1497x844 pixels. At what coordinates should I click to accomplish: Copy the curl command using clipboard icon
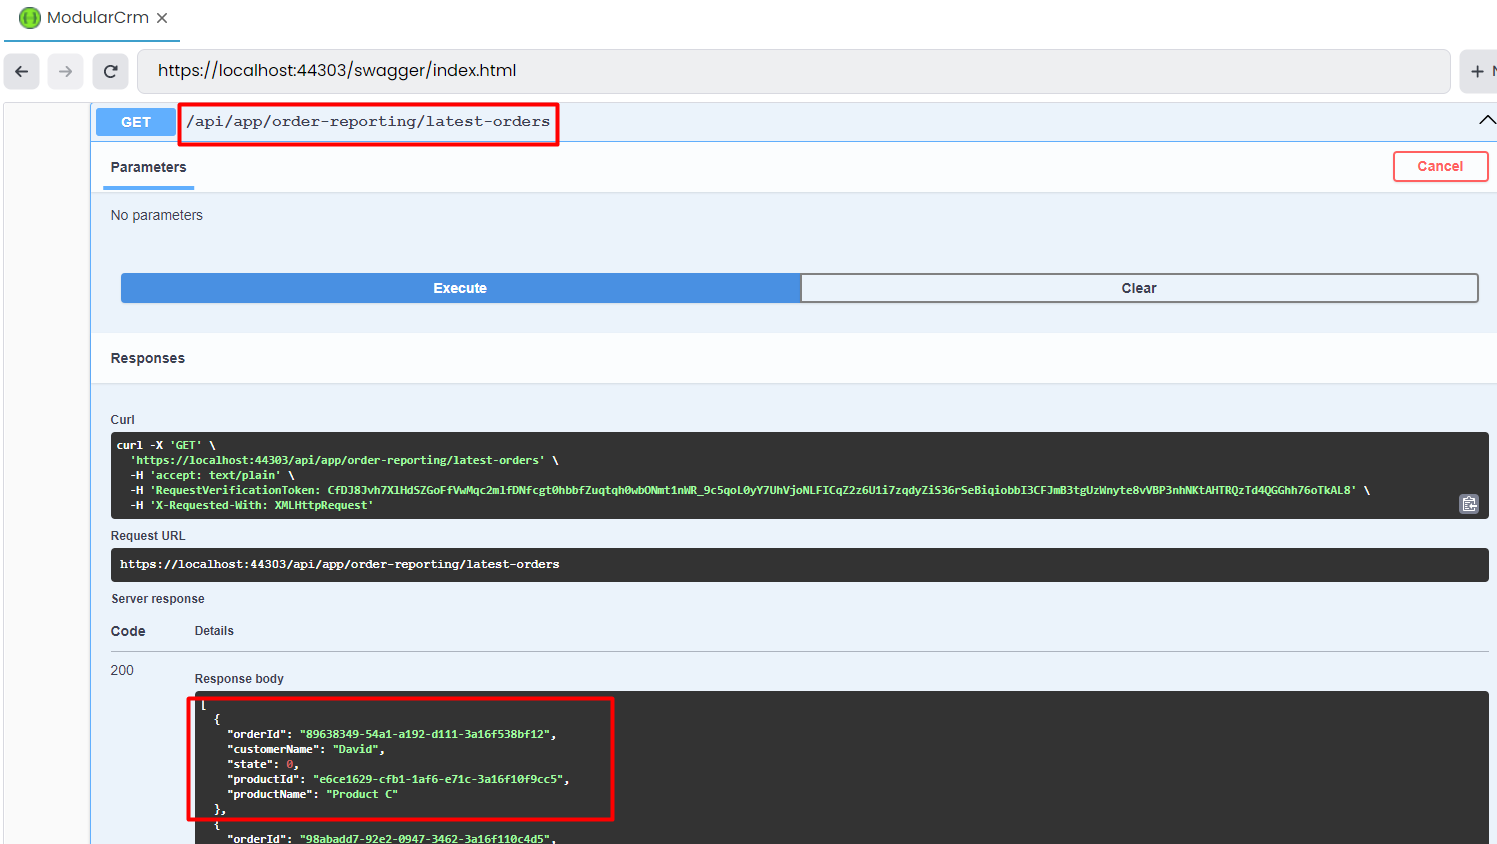click(x=1468, y=504)
